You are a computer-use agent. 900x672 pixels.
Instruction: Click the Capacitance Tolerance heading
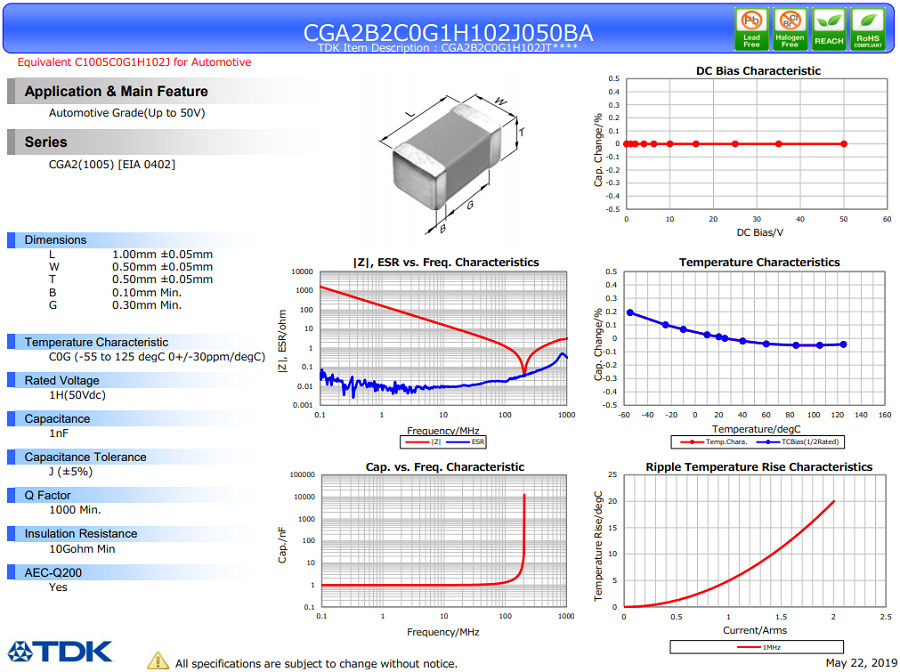click(x=85, y=457)
